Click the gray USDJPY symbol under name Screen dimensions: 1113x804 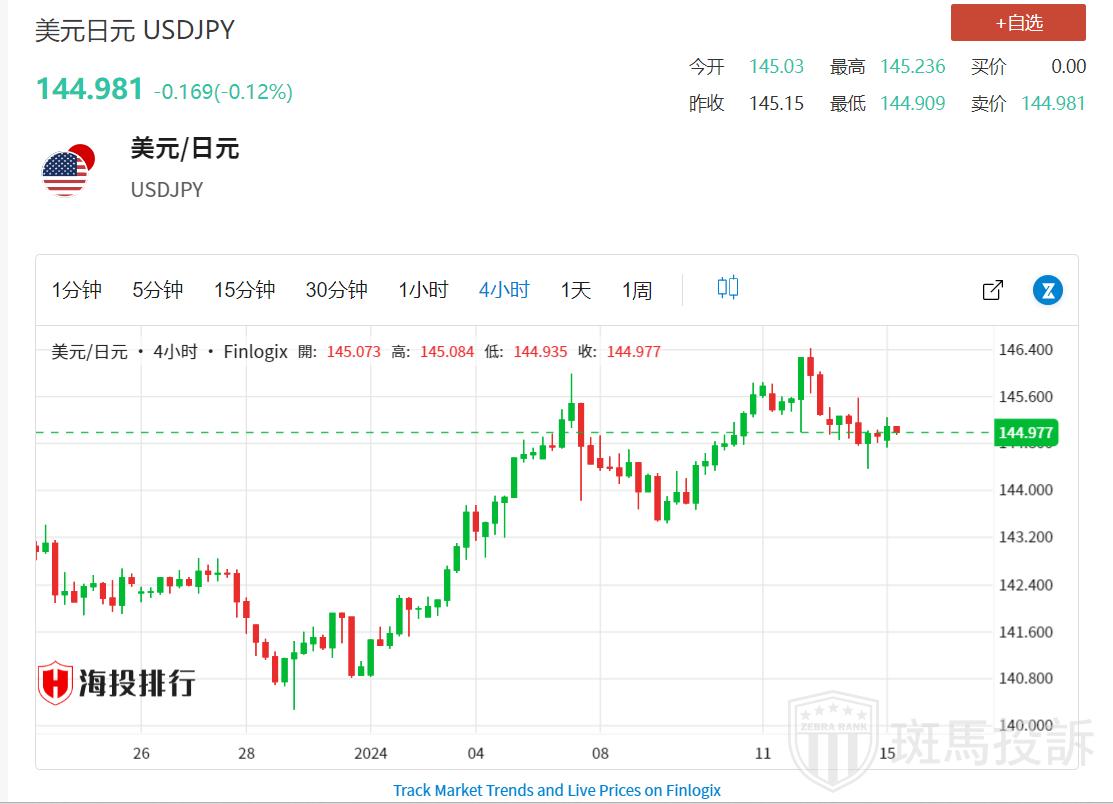coord(167,190)
